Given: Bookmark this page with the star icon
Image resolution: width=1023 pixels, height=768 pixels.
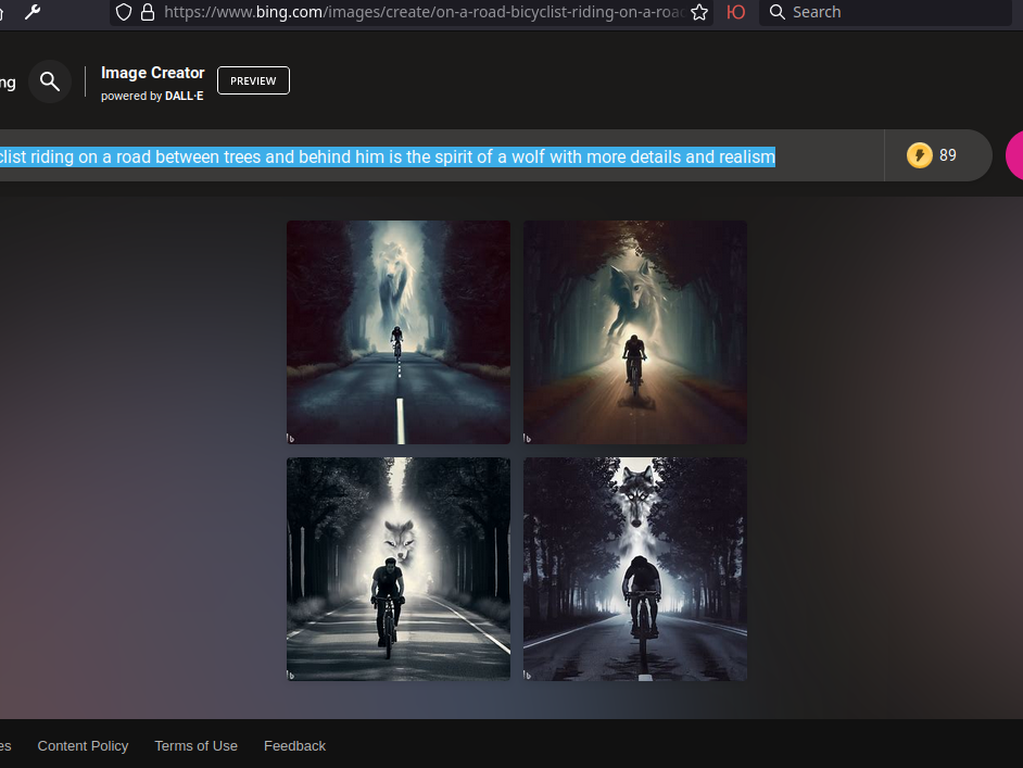Looking at the screenshot, I should click(x=700, y=12).
